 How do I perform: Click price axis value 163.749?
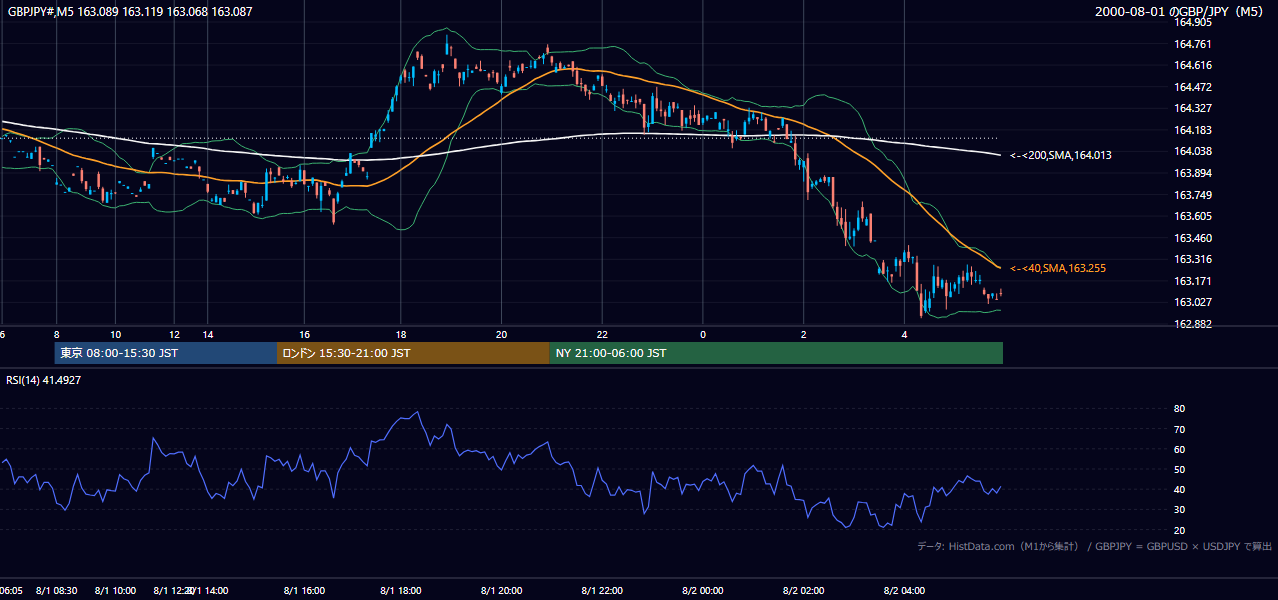(x=1194, y=195)
